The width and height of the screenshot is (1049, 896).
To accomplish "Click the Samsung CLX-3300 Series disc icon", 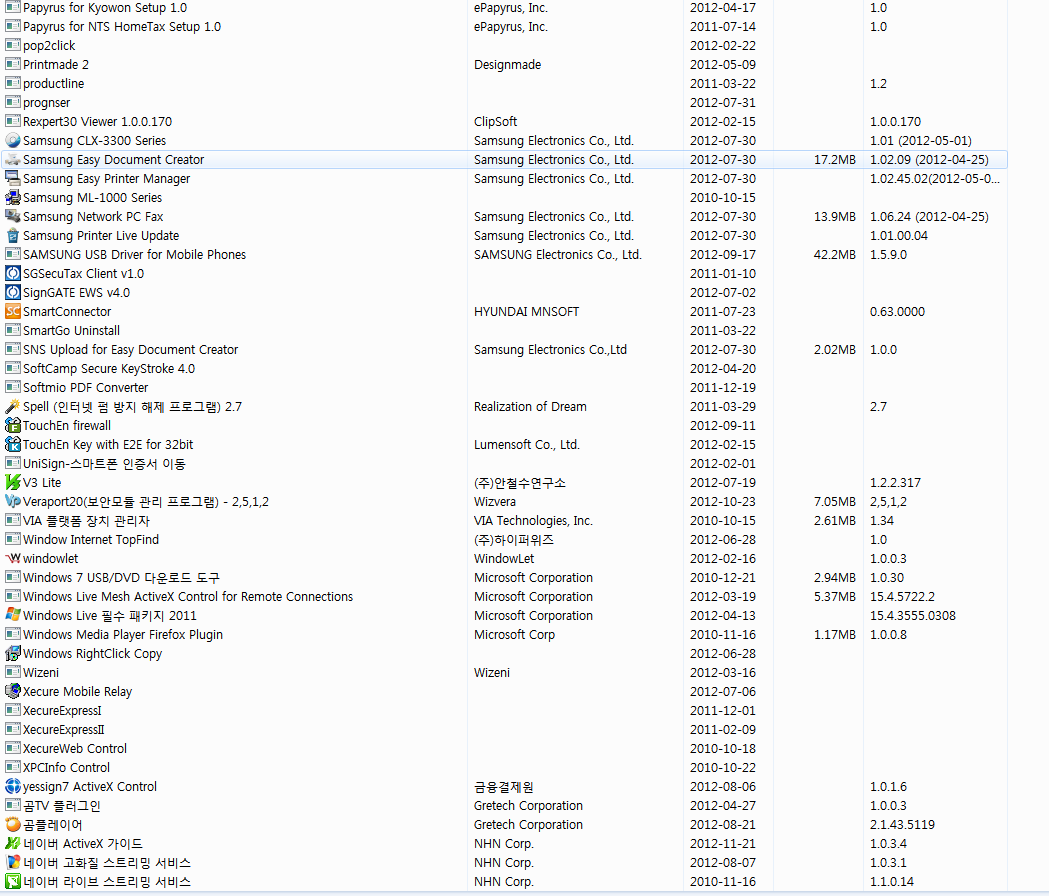I will 13,141.
